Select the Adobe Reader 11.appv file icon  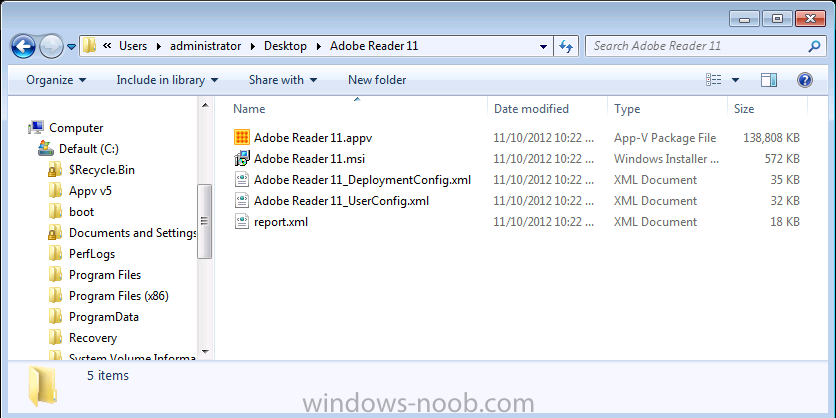(x=242, y=138)
